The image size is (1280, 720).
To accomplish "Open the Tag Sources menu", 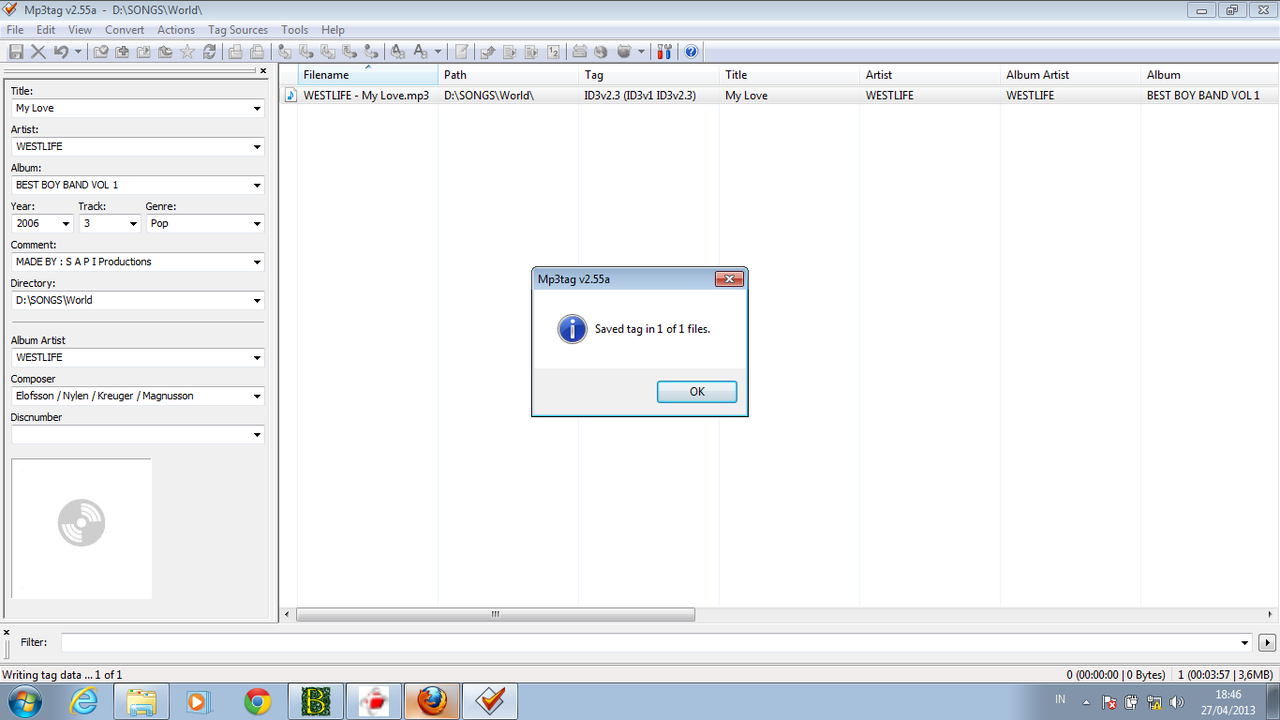I will click(x=238, y=30).
